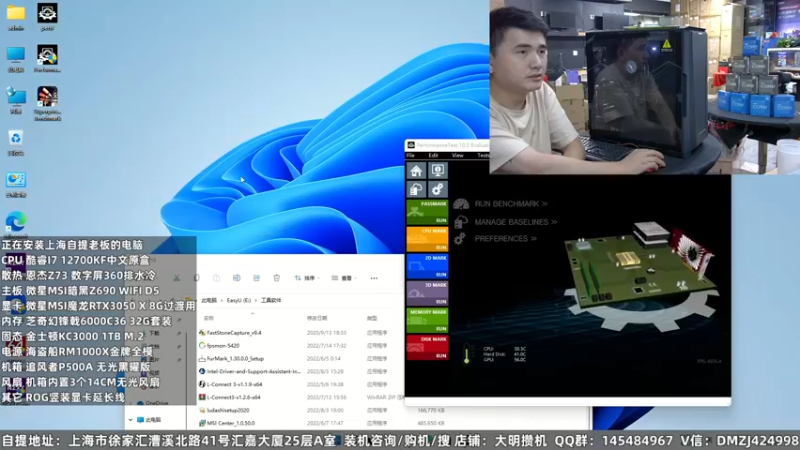Run the PassMark full test tile
800x450 pixels.
[428, 212]
